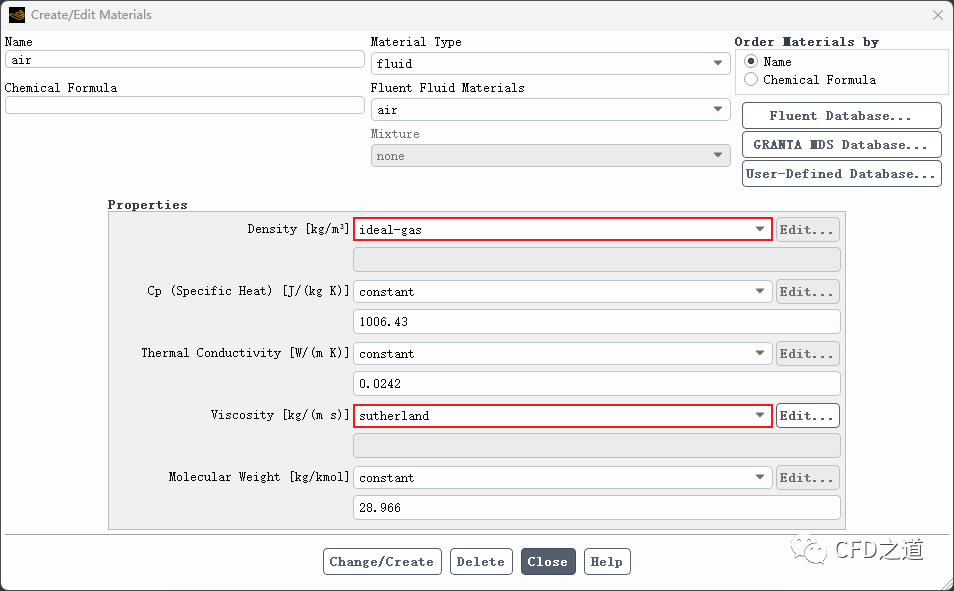
Task: Open Thermal Conductivity method dropdown
Action: coord(562,354)
